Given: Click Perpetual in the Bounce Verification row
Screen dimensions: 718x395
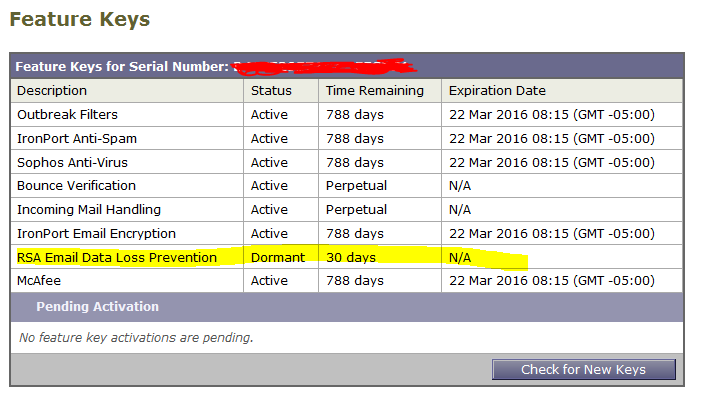Looking at the screenshot, I should pyautogui.click(x=356, y=186).
